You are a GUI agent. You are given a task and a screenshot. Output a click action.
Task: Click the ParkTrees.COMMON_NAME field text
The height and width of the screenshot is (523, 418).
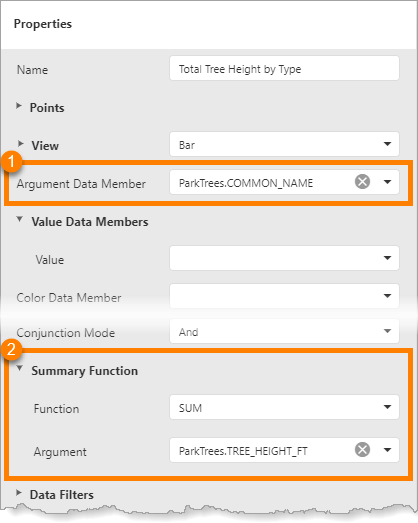246,183
